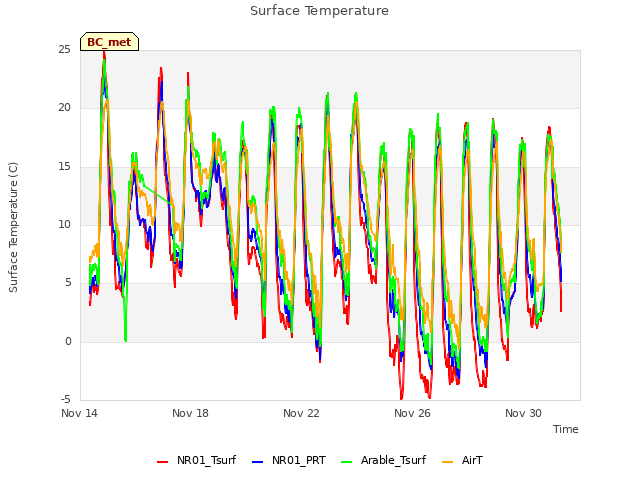The image size is (640, 480).
Task: Click the Nov 30 x-axis tick label
Action: pyautogui.click(x=523, y=413)
